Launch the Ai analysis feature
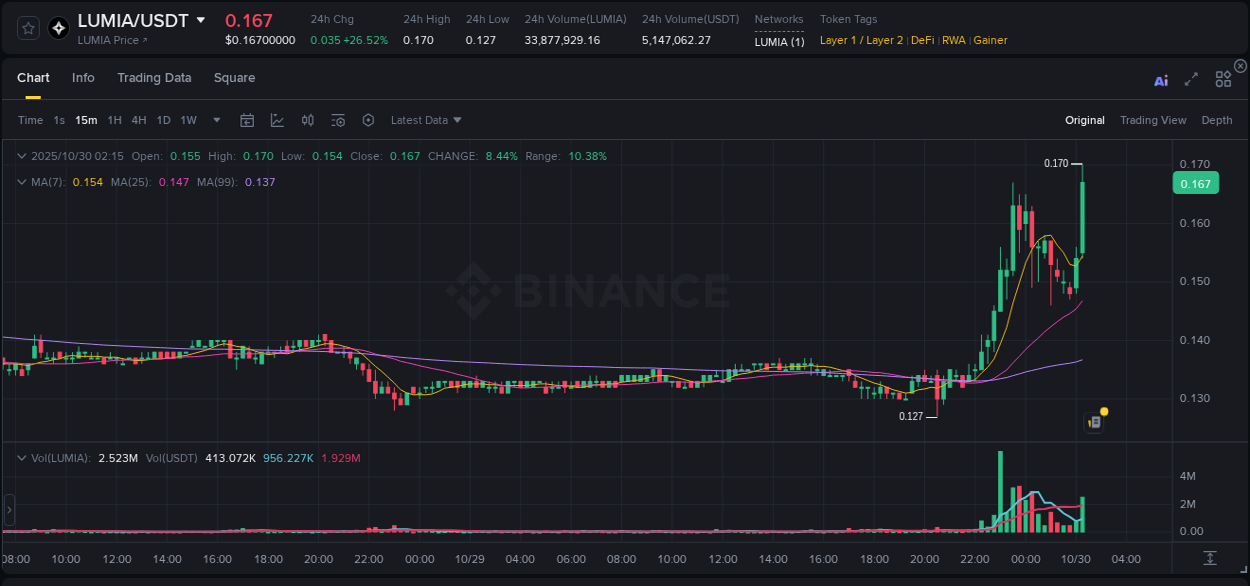 coord(1161,80)
